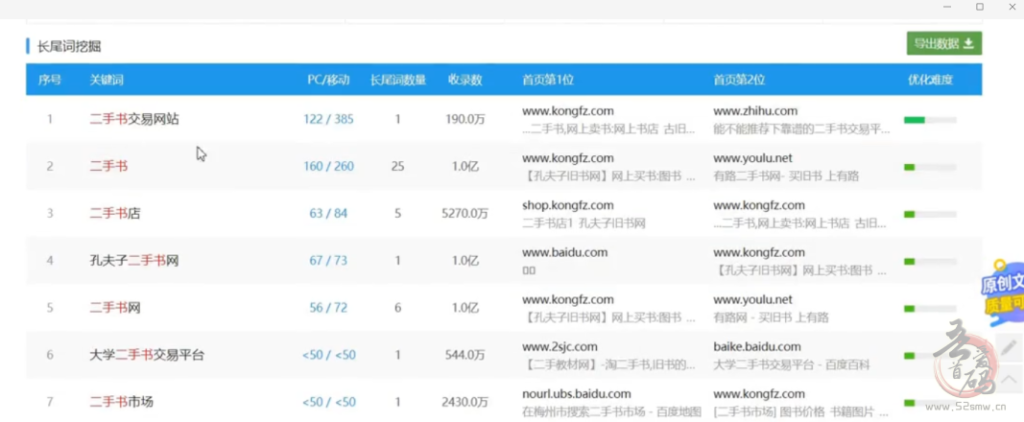Click <50 / <50 value for 二手书市场
The width and height of the screenshot is (1024, 422).
pos(328,402)
